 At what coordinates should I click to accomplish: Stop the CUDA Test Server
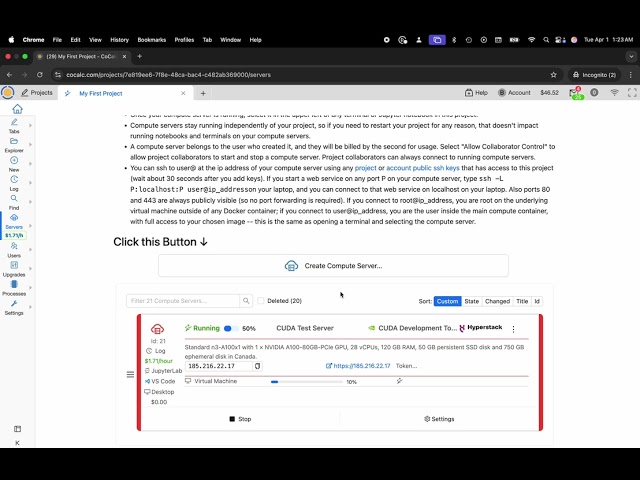click(240, 419)
